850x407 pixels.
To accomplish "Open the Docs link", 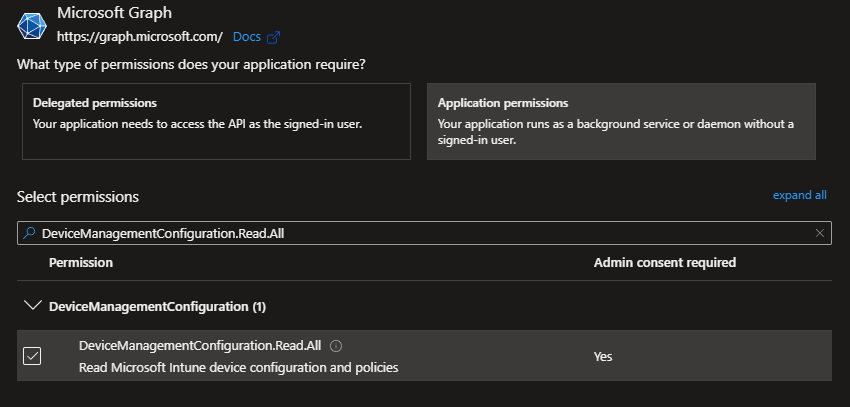I will (246, 37).
